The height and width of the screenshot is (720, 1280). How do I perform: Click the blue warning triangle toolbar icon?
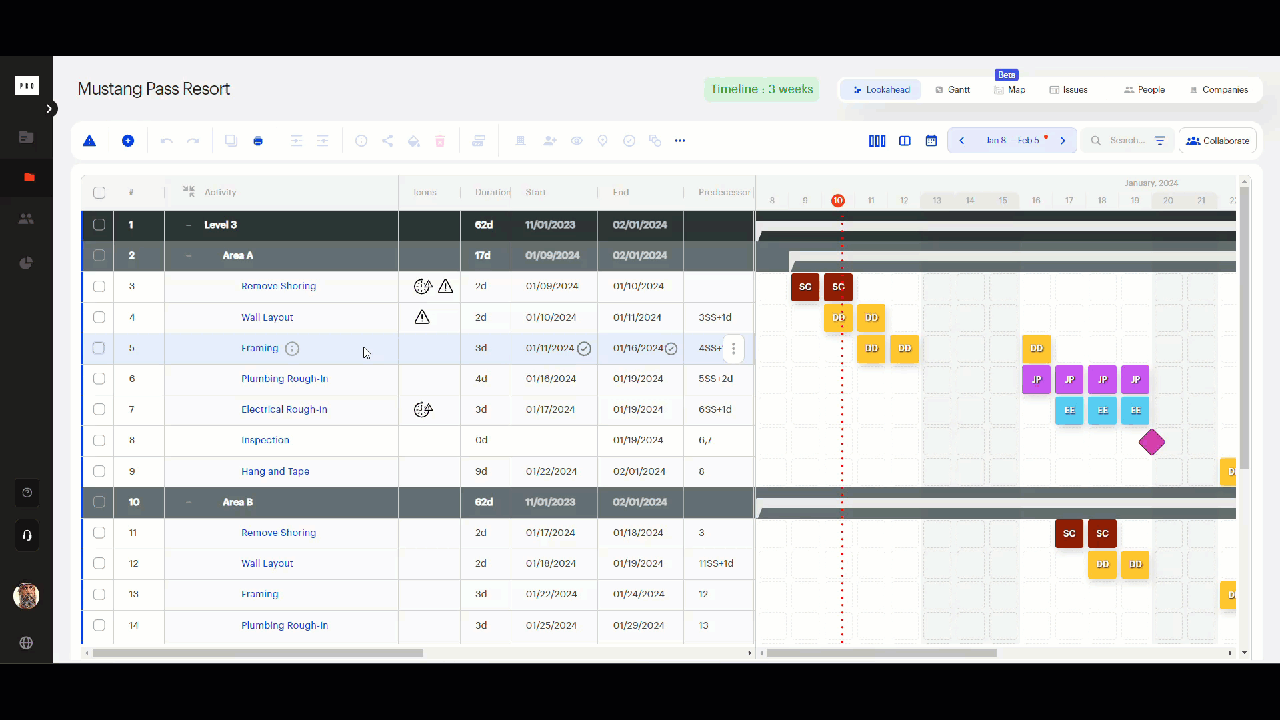[x=89, y=141]
